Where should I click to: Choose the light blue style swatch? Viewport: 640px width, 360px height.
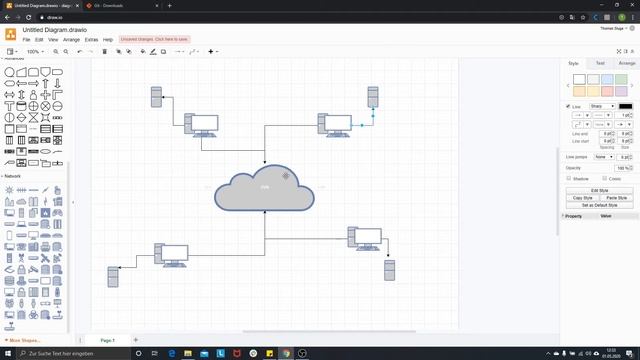point(607,79)
